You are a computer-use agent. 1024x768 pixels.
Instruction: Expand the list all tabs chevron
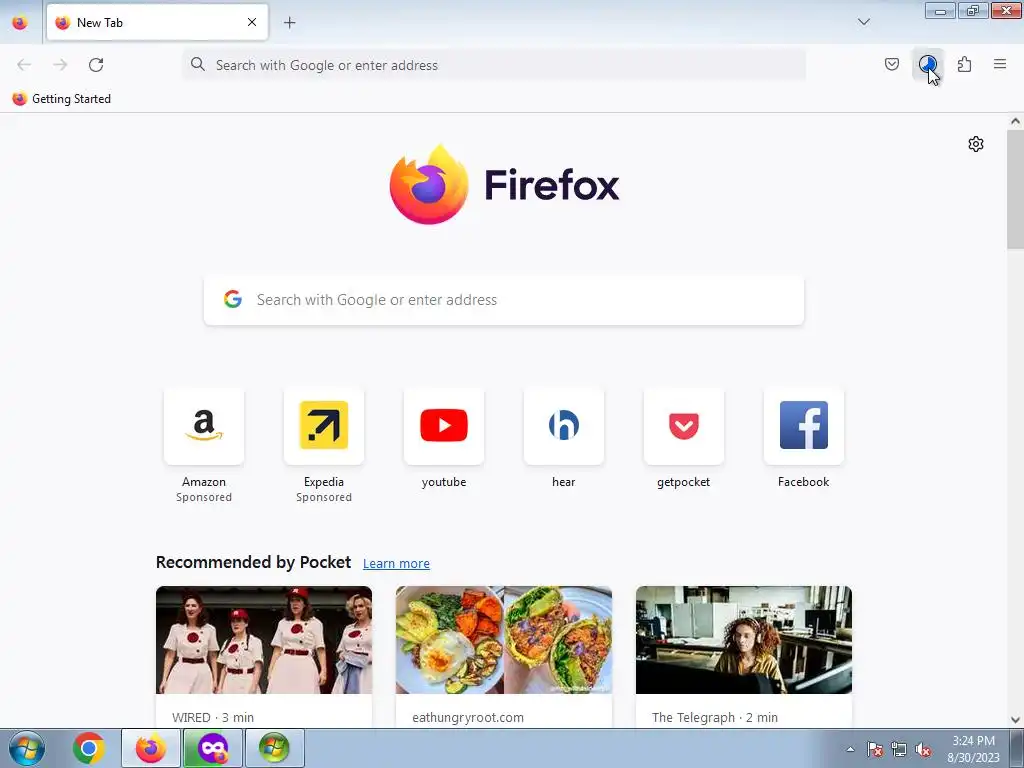click(x=863, y=22)
